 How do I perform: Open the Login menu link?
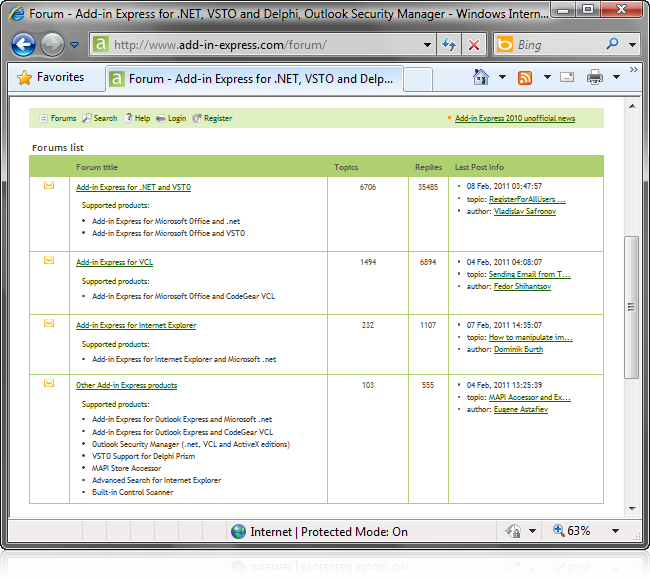point(177,119)
